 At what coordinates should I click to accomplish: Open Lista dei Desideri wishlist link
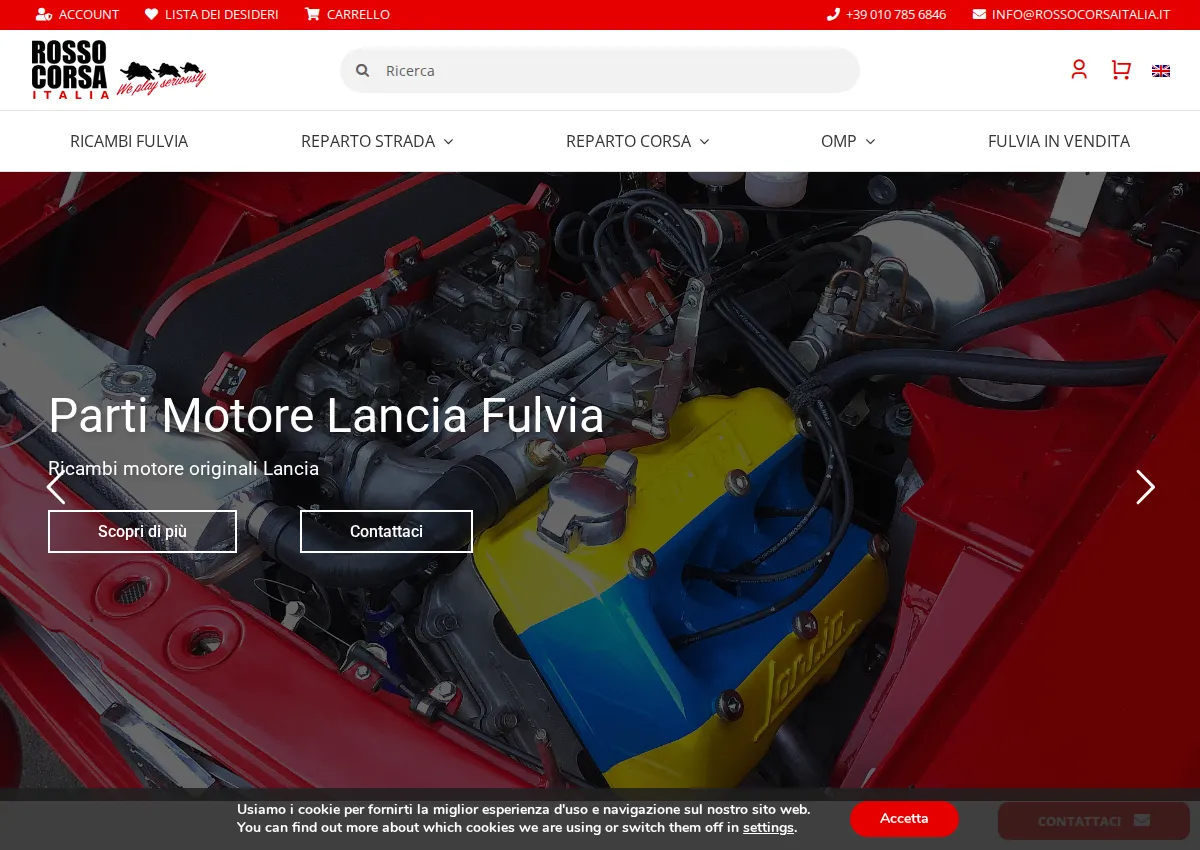click(211, 14)
